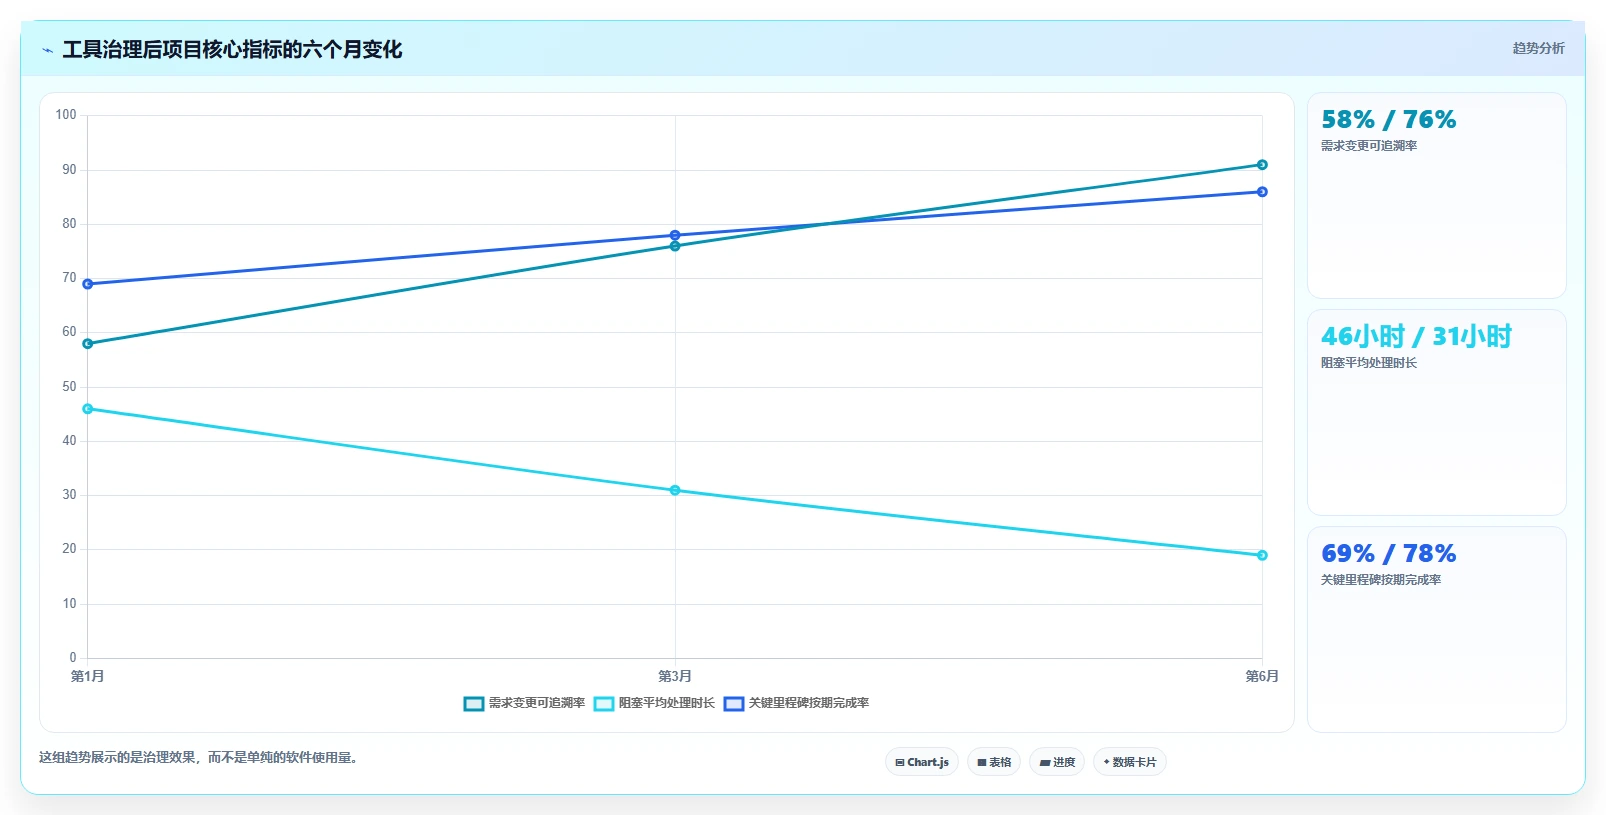Viewport: 1606px width, 815px height.
Task: Click the 数据卡片 tag chip
Action: [1130, 762]
